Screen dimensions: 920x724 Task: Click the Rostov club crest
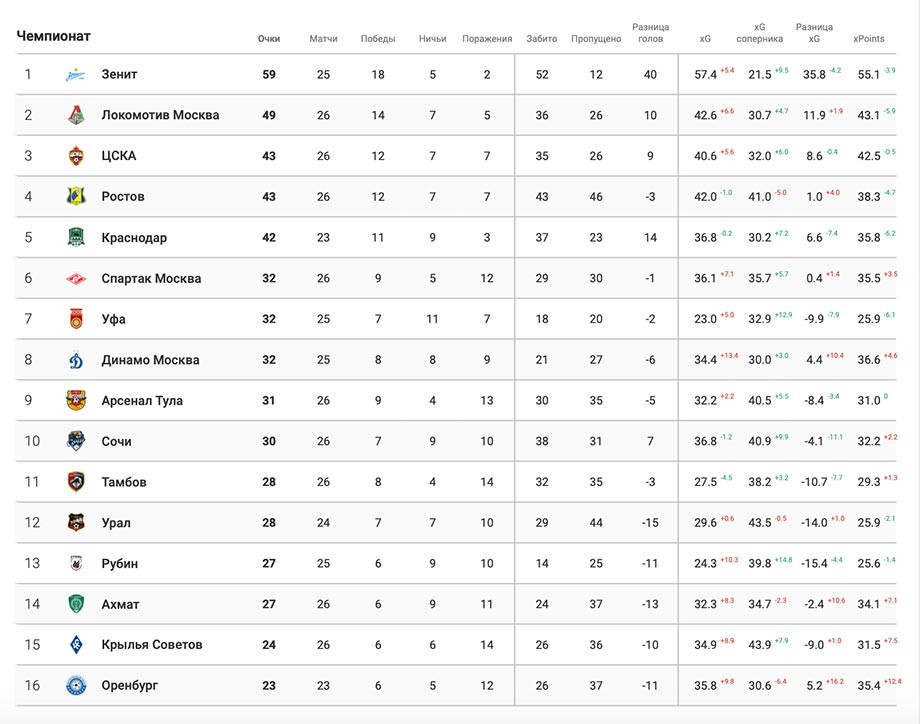[76, 197]
